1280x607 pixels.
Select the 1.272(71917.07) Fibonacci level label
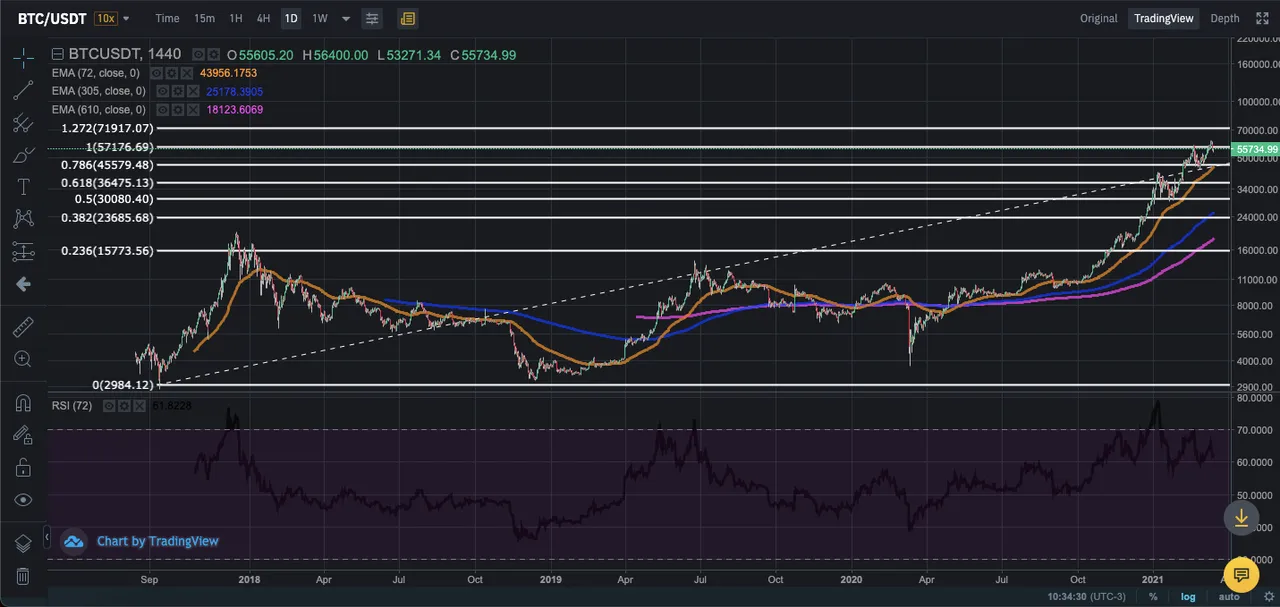click(x=107, y=129)
